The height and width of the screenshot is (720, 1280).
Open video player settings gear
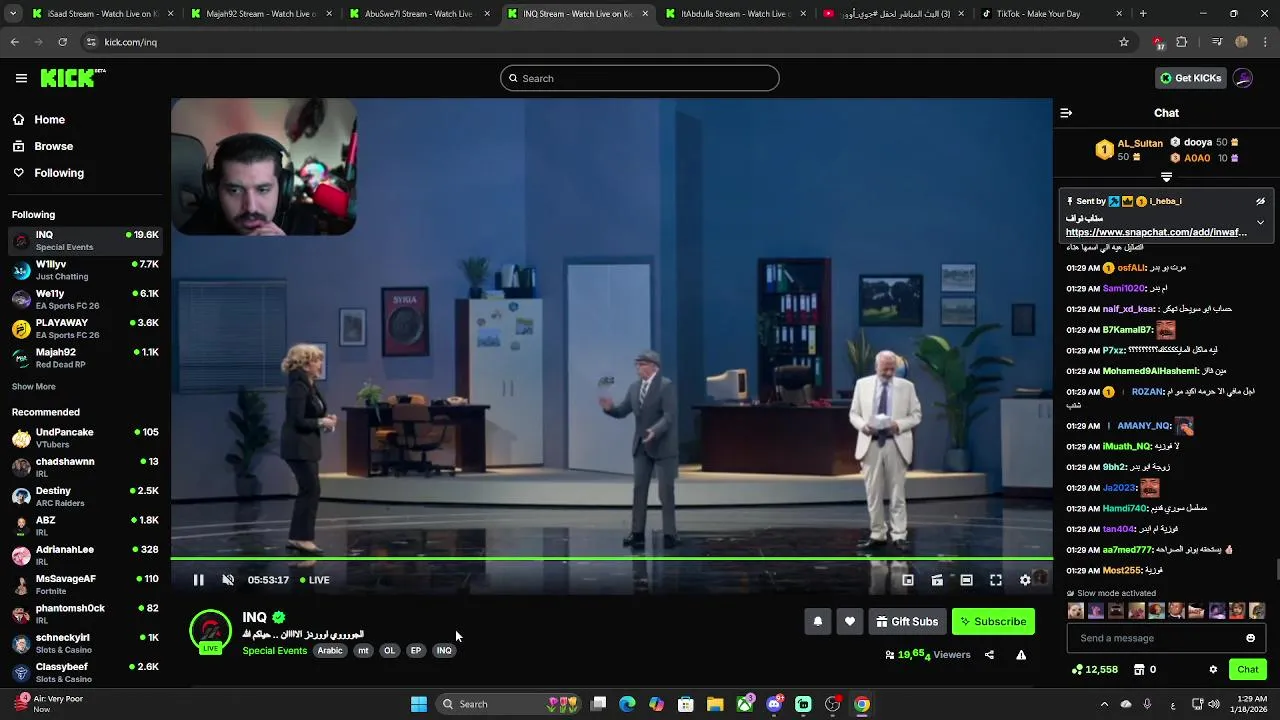point(1025,580)
